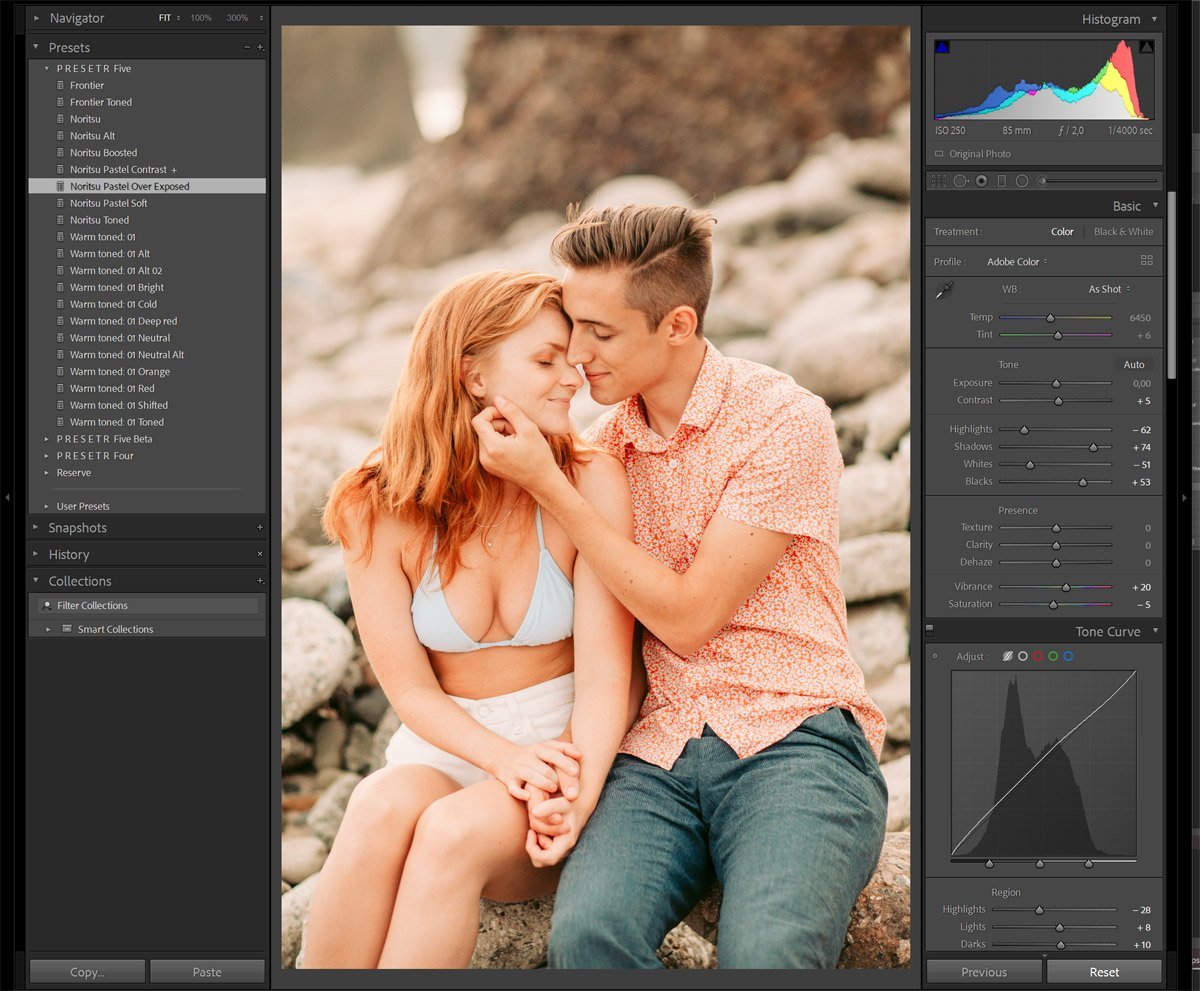
Task: Click the Filter Collections search field
Action: 148,605
